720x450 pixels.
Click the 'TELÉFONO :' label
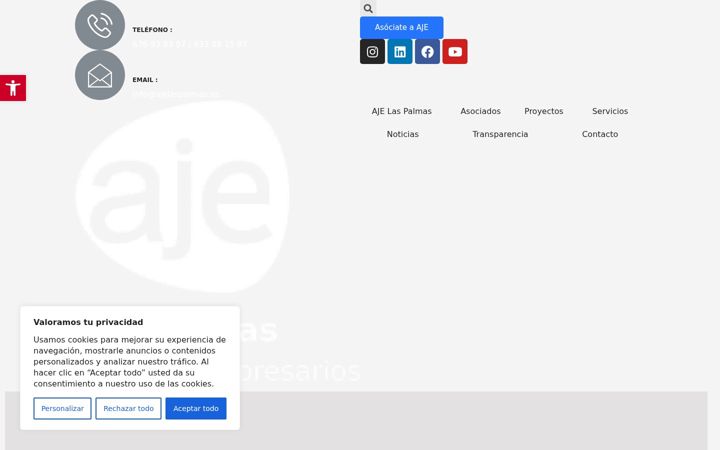click(x=152, y=30)
